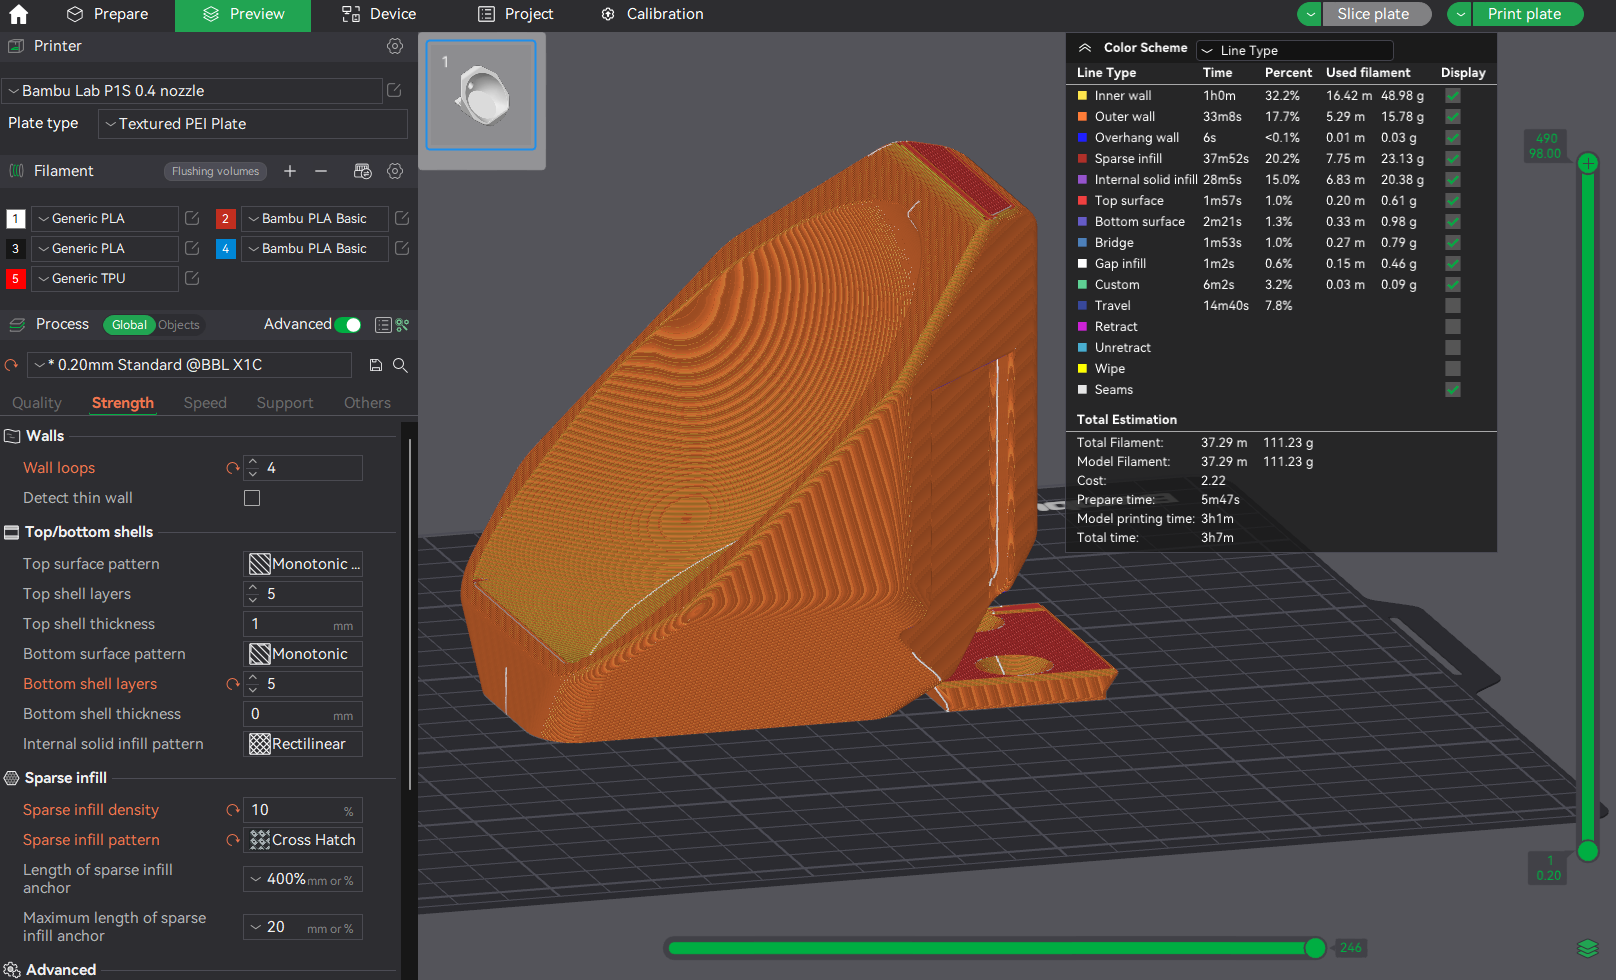The image size is (1616, 980).
Task: Add a filament with the plus icon
Action: point(290,171)
